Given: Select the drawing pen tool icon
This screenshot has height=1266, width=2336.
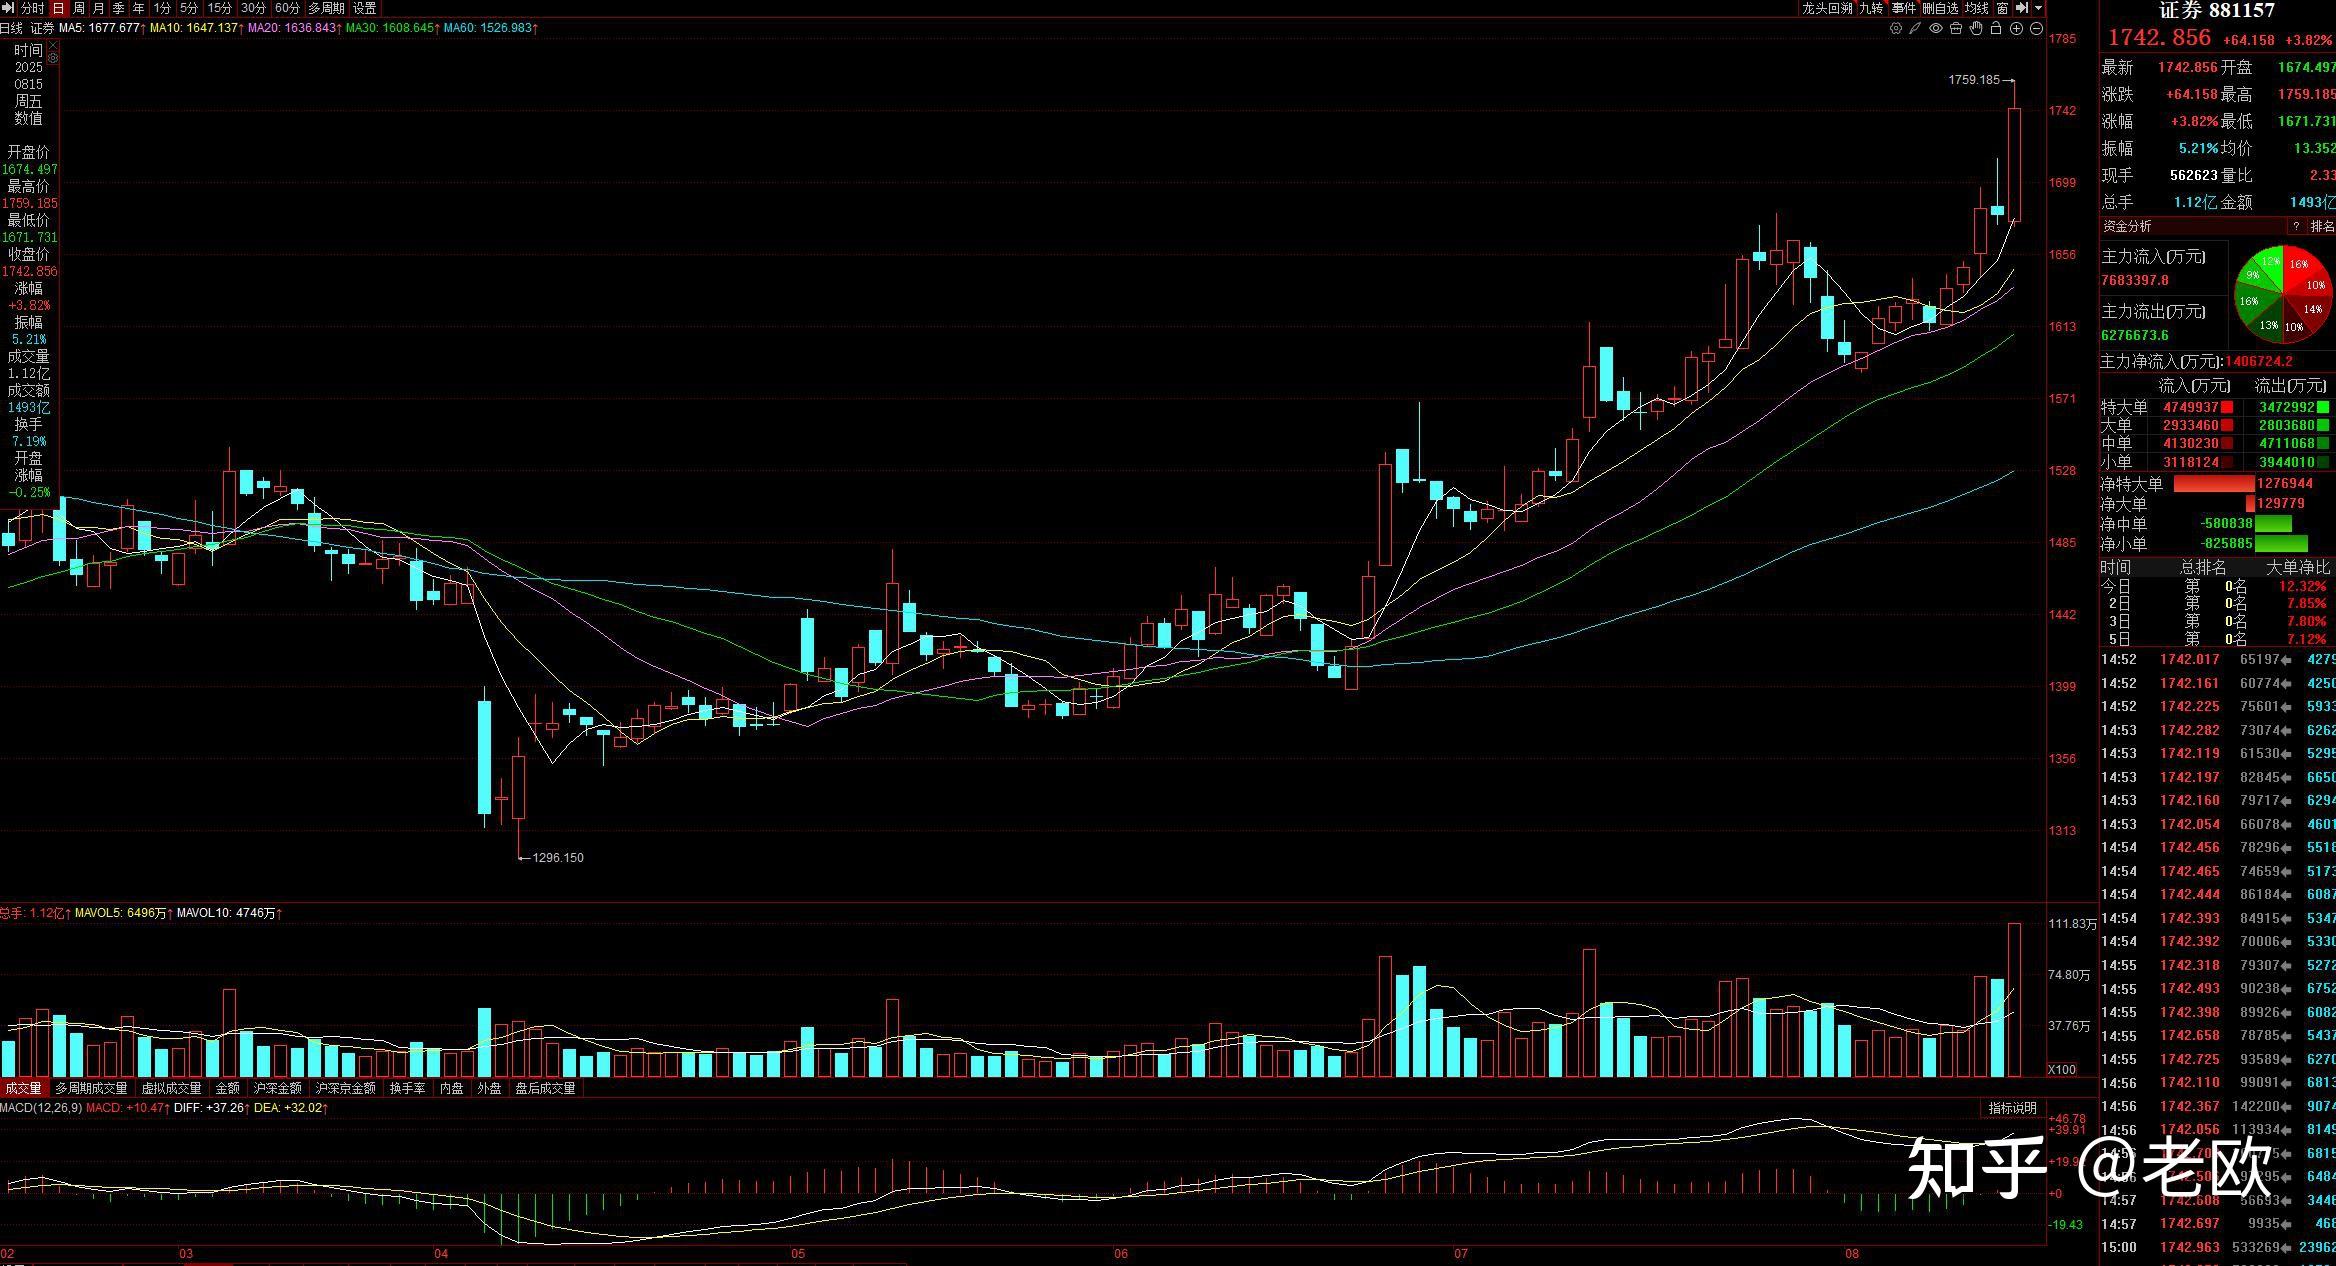Looking at the screenshot, I should coord(1915,28).
